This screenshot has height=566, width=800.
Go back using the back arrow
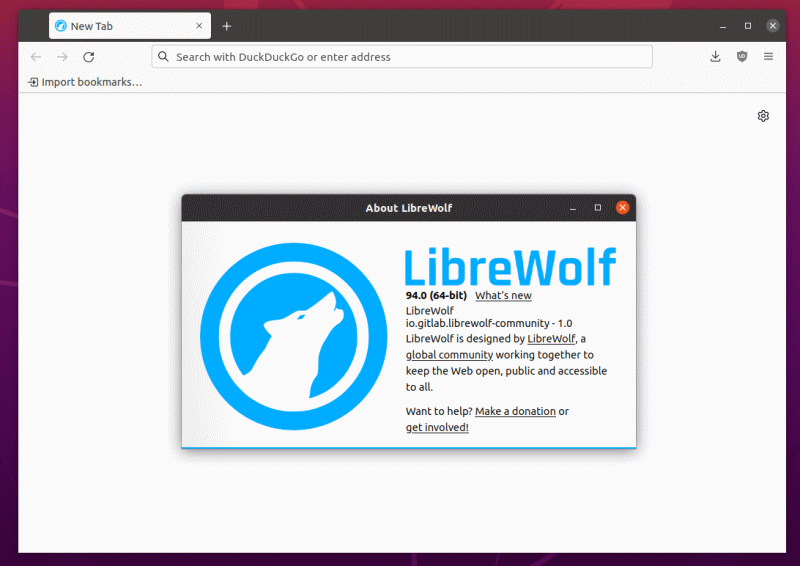tap(36, 57)
